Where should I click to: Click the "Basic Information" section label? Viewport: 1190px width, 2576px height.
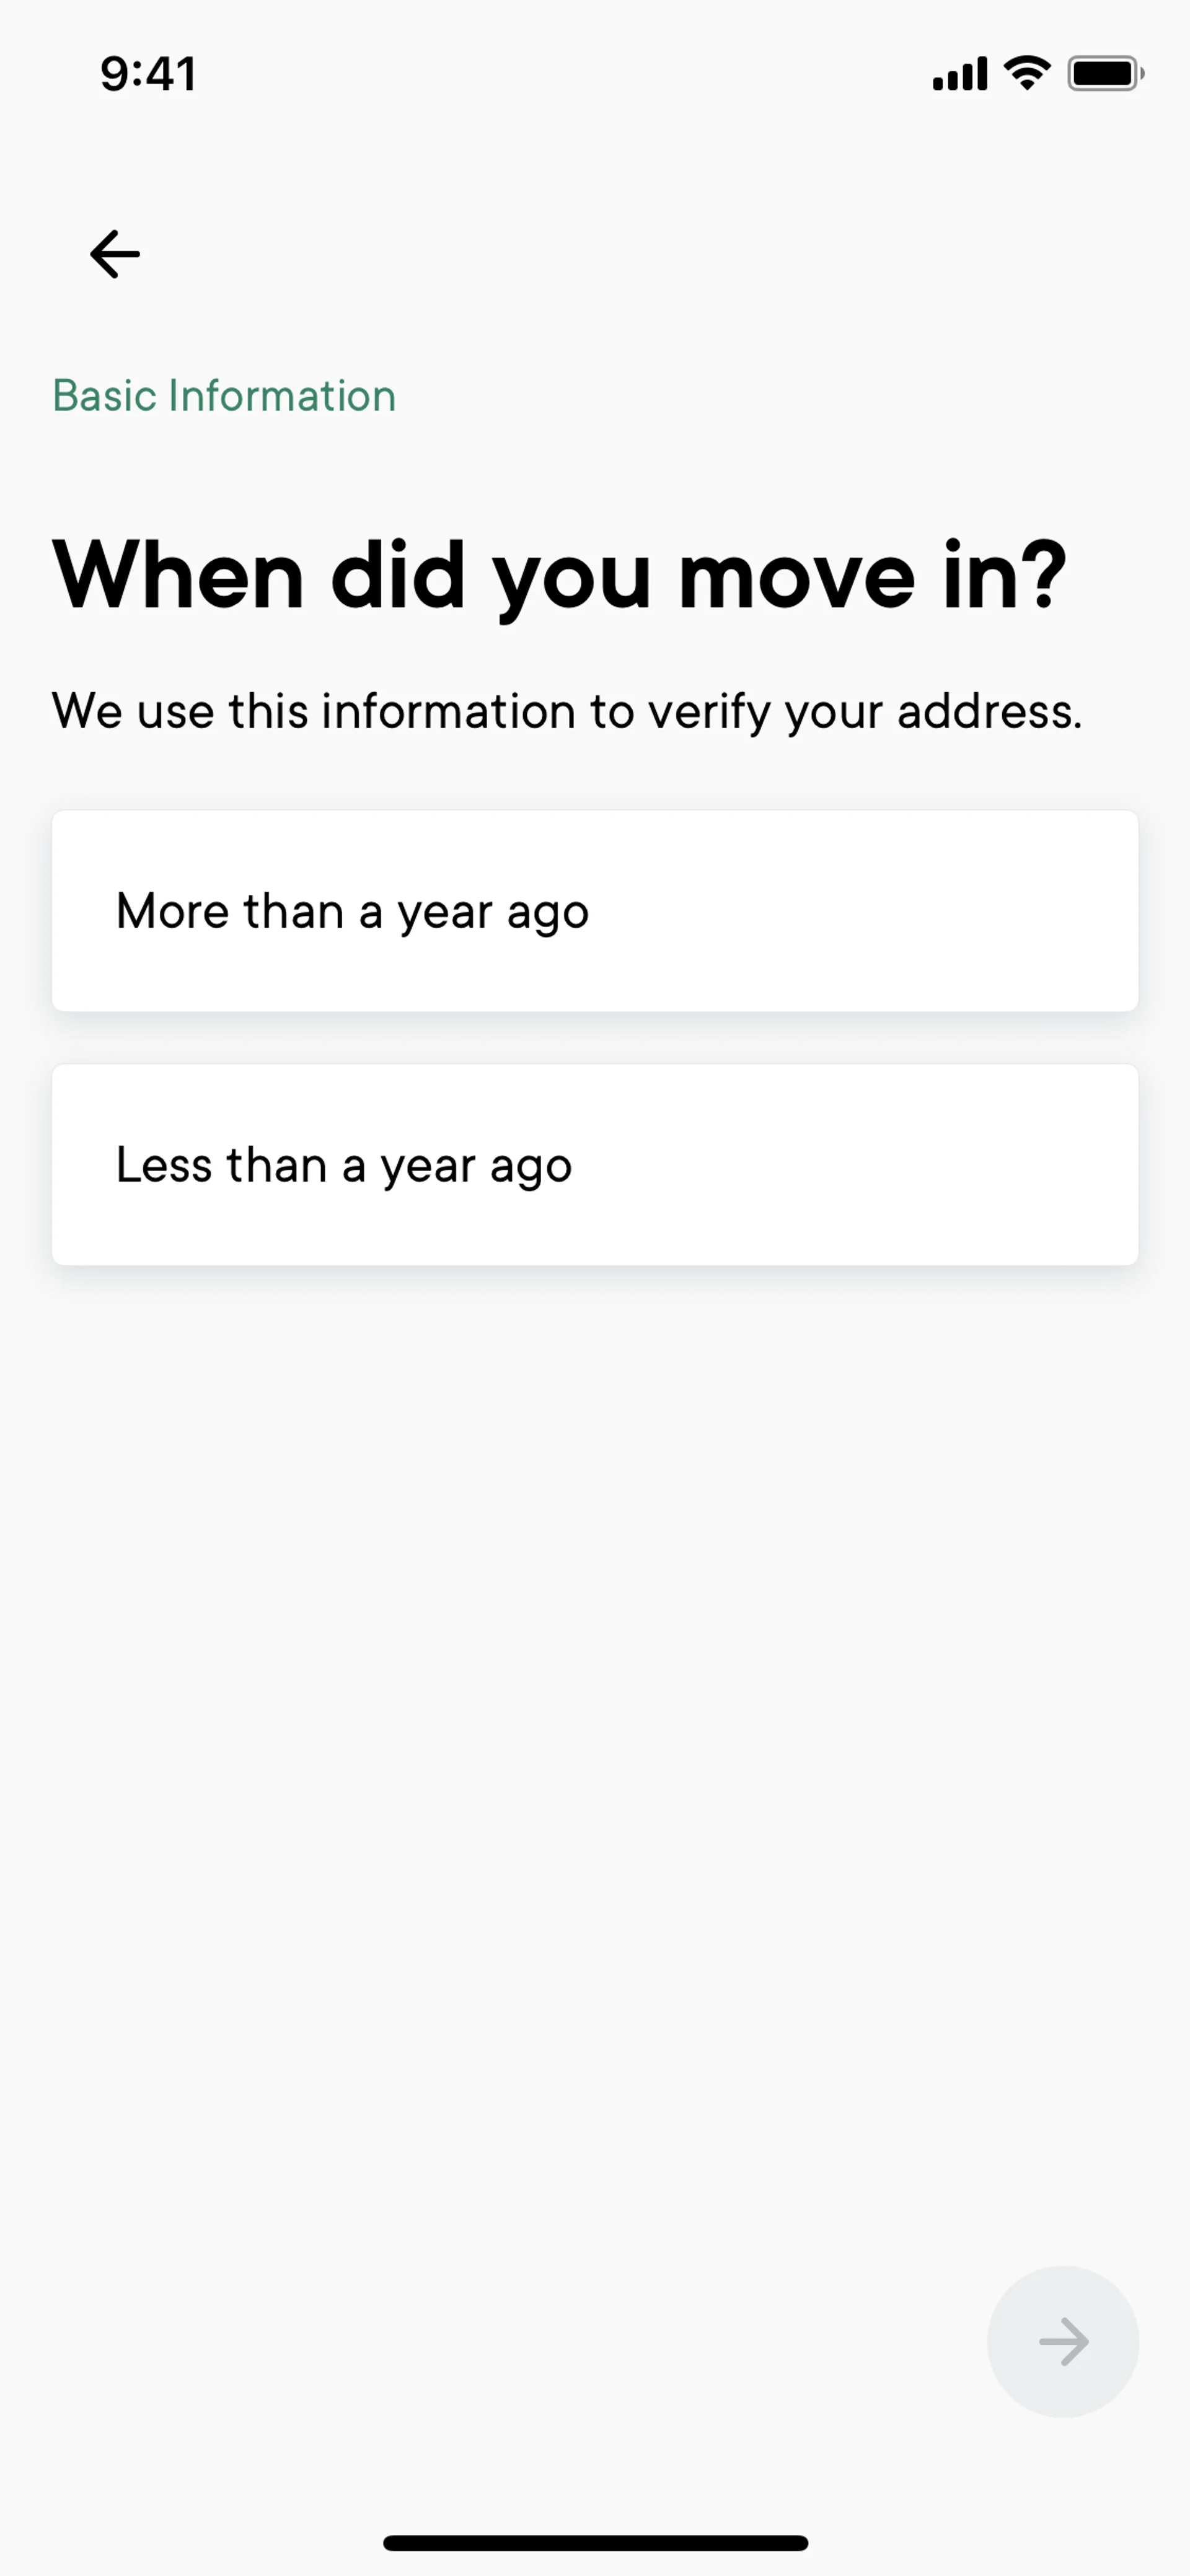tap(224, 396)
